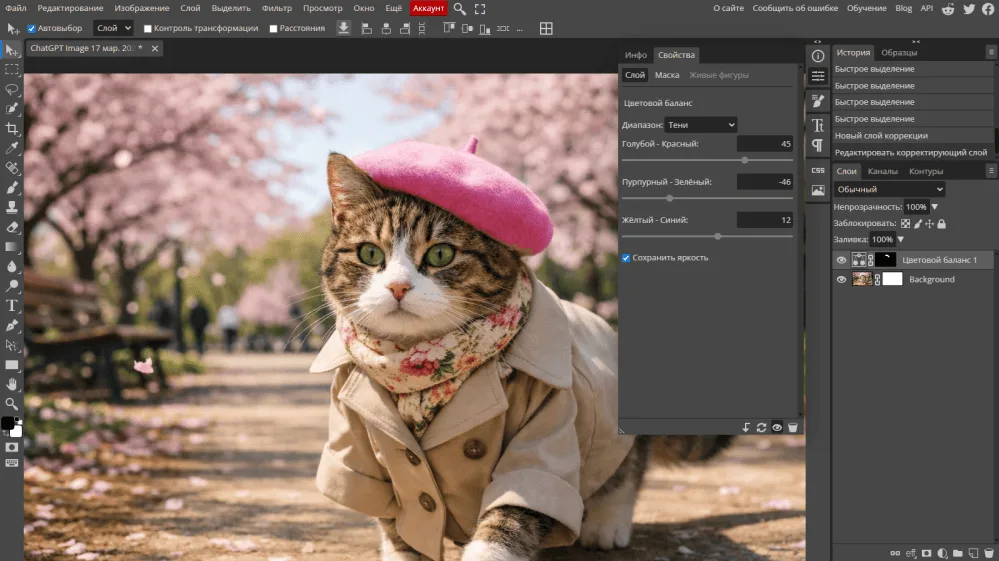This screenshot has height=561, width=999.
Task: Pick the Eyedropper tool
Action: click(x=12, y=148)
